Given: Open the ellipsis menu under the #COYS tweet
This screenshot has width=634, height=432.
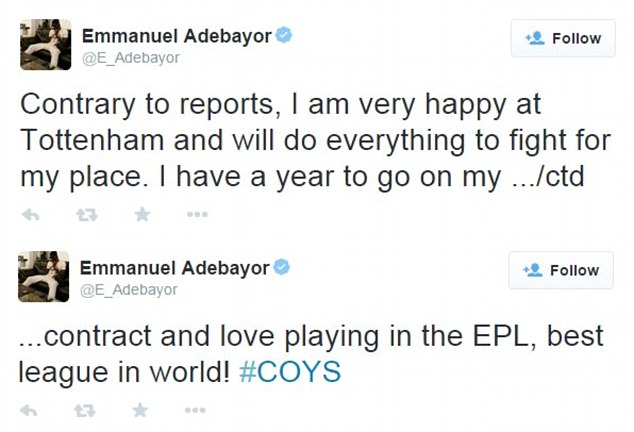Looking at the screenshot, I should point(197,410).
